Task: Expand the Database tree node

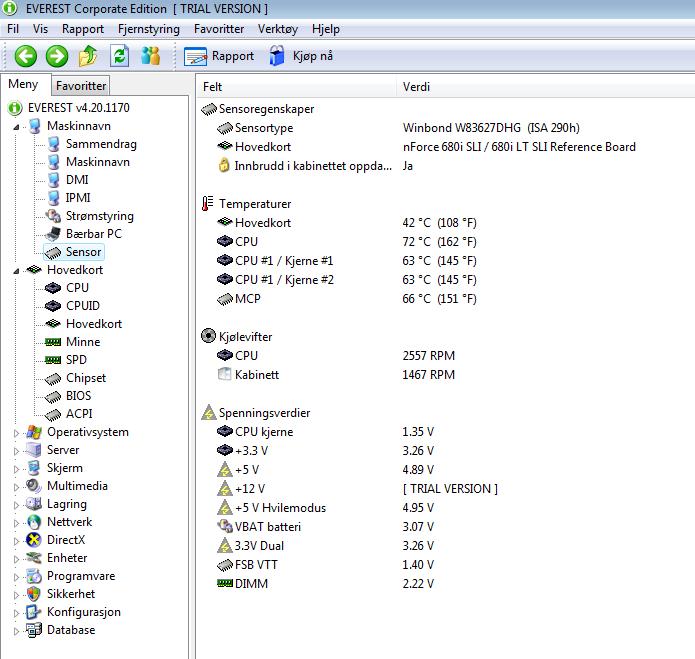Action: (16, 631)
